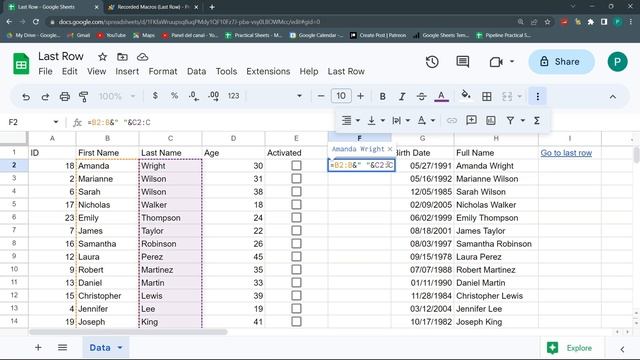Viewport: 640px width, 360px height.
Task: Add a new sheet with plus button
Action: click(38, 348)
